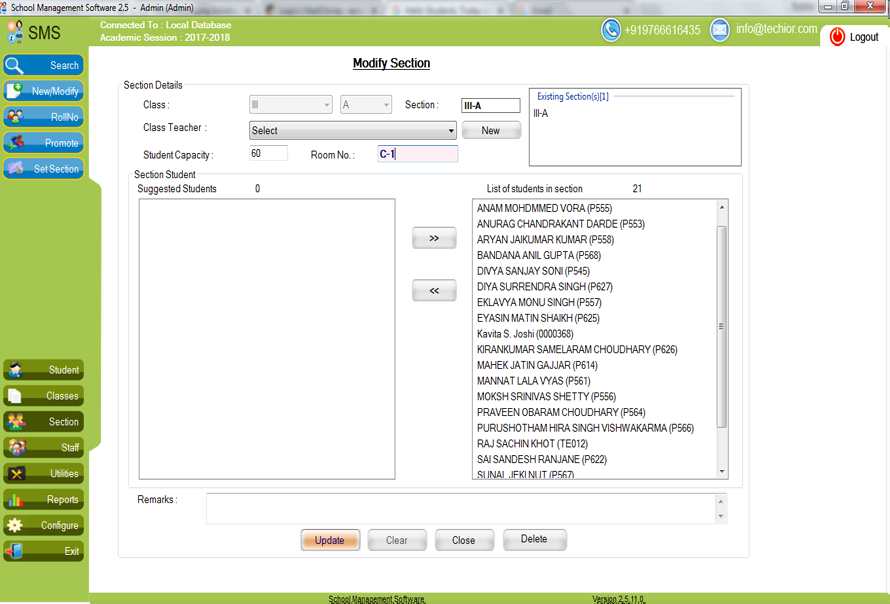Select ANURAG CHANDRAKANT DARDE (P553)
This screenshot has height=604, width=890.
(561, 224)
